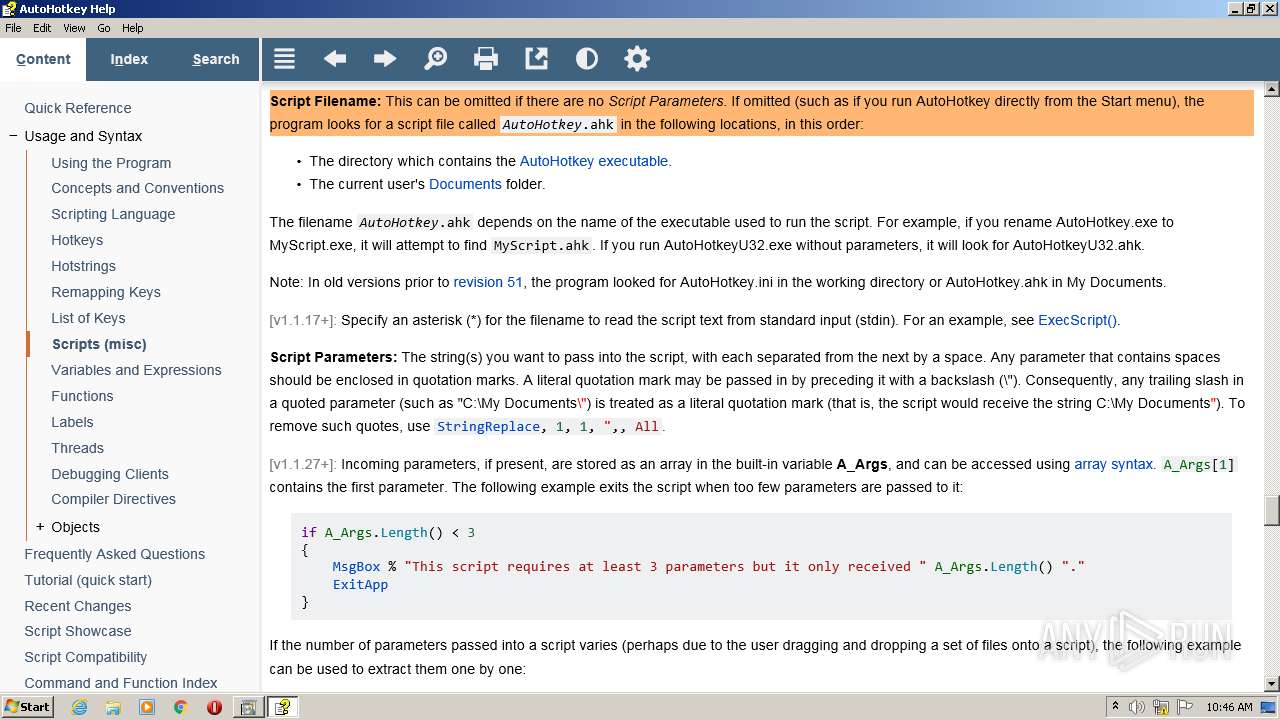
Task: Open Tutorial (quick start)
Action: point(88,580)
